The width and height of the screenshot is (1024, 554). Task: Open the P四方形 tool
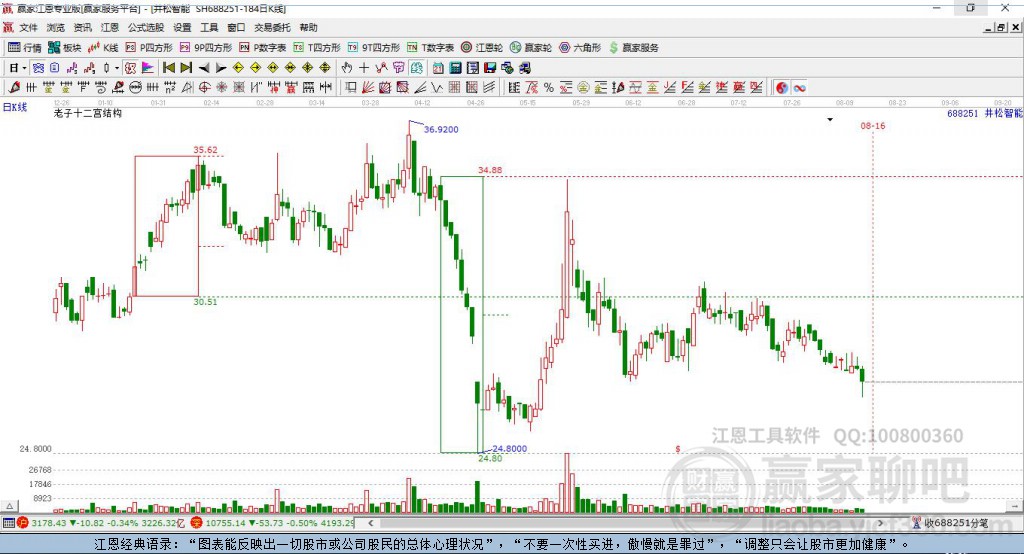149,48
